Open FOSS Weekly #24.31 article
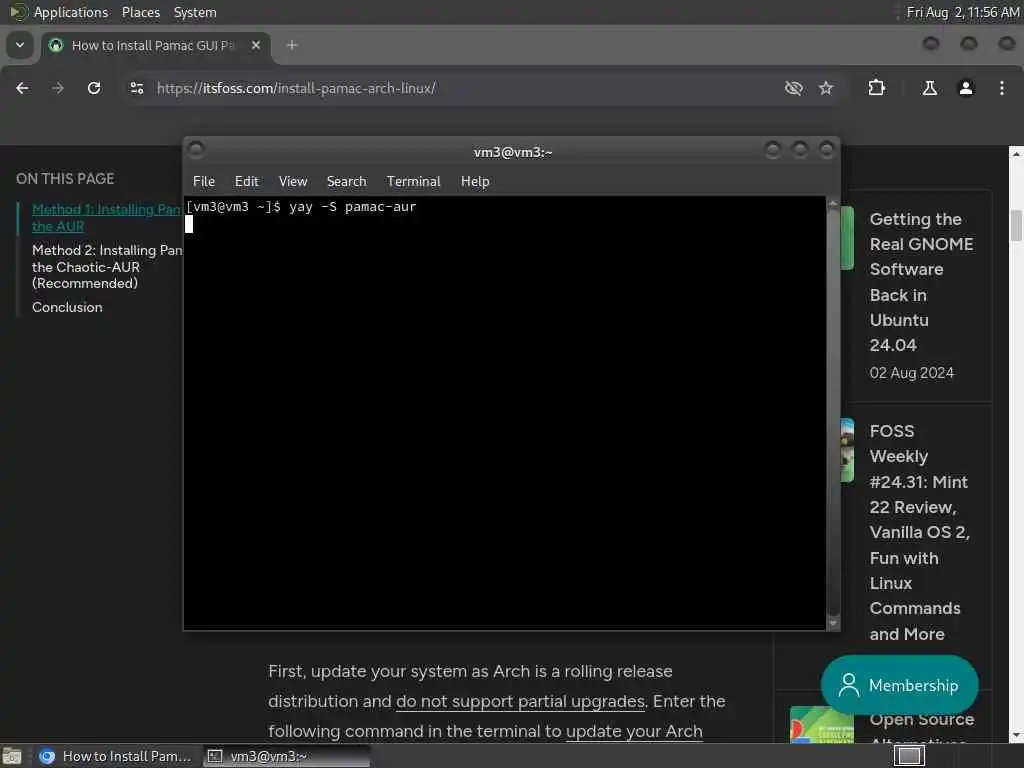This screenshot has width=1024, height=768. (919, 532)
